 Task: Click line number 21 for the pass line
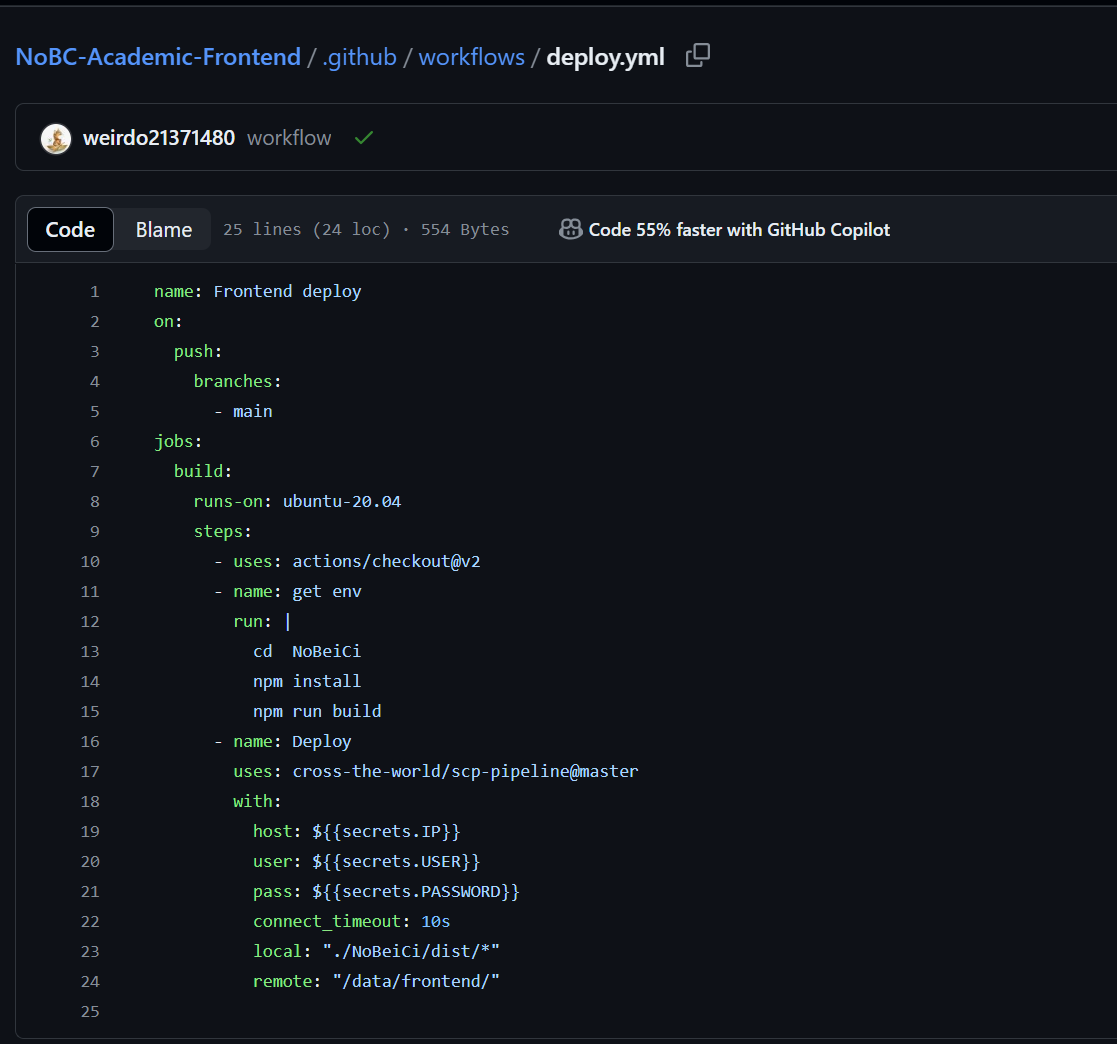[x=90, y=892]
